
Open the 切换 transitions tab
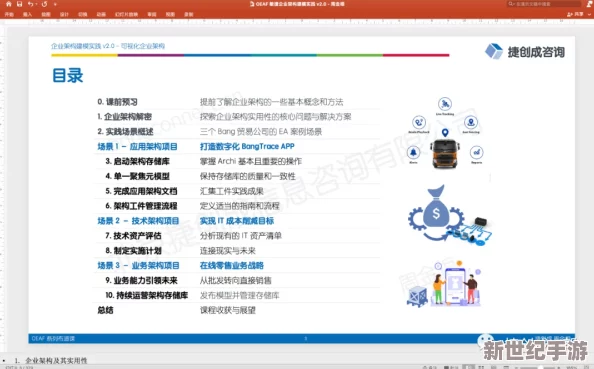(x=83, y=14)
